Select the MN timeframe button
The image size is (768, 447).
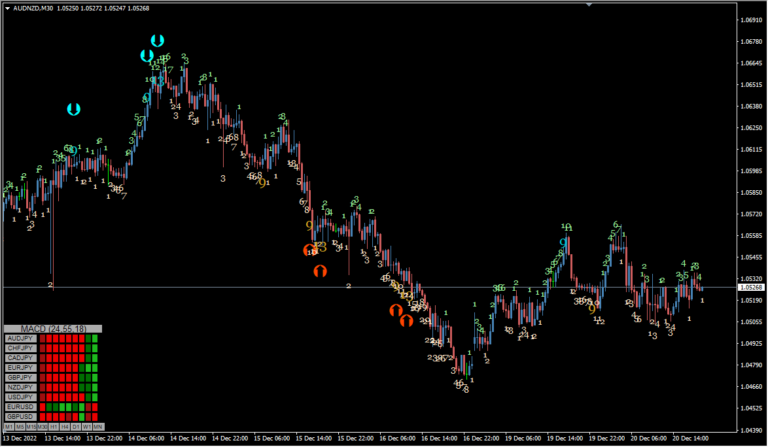pos(98,427)
